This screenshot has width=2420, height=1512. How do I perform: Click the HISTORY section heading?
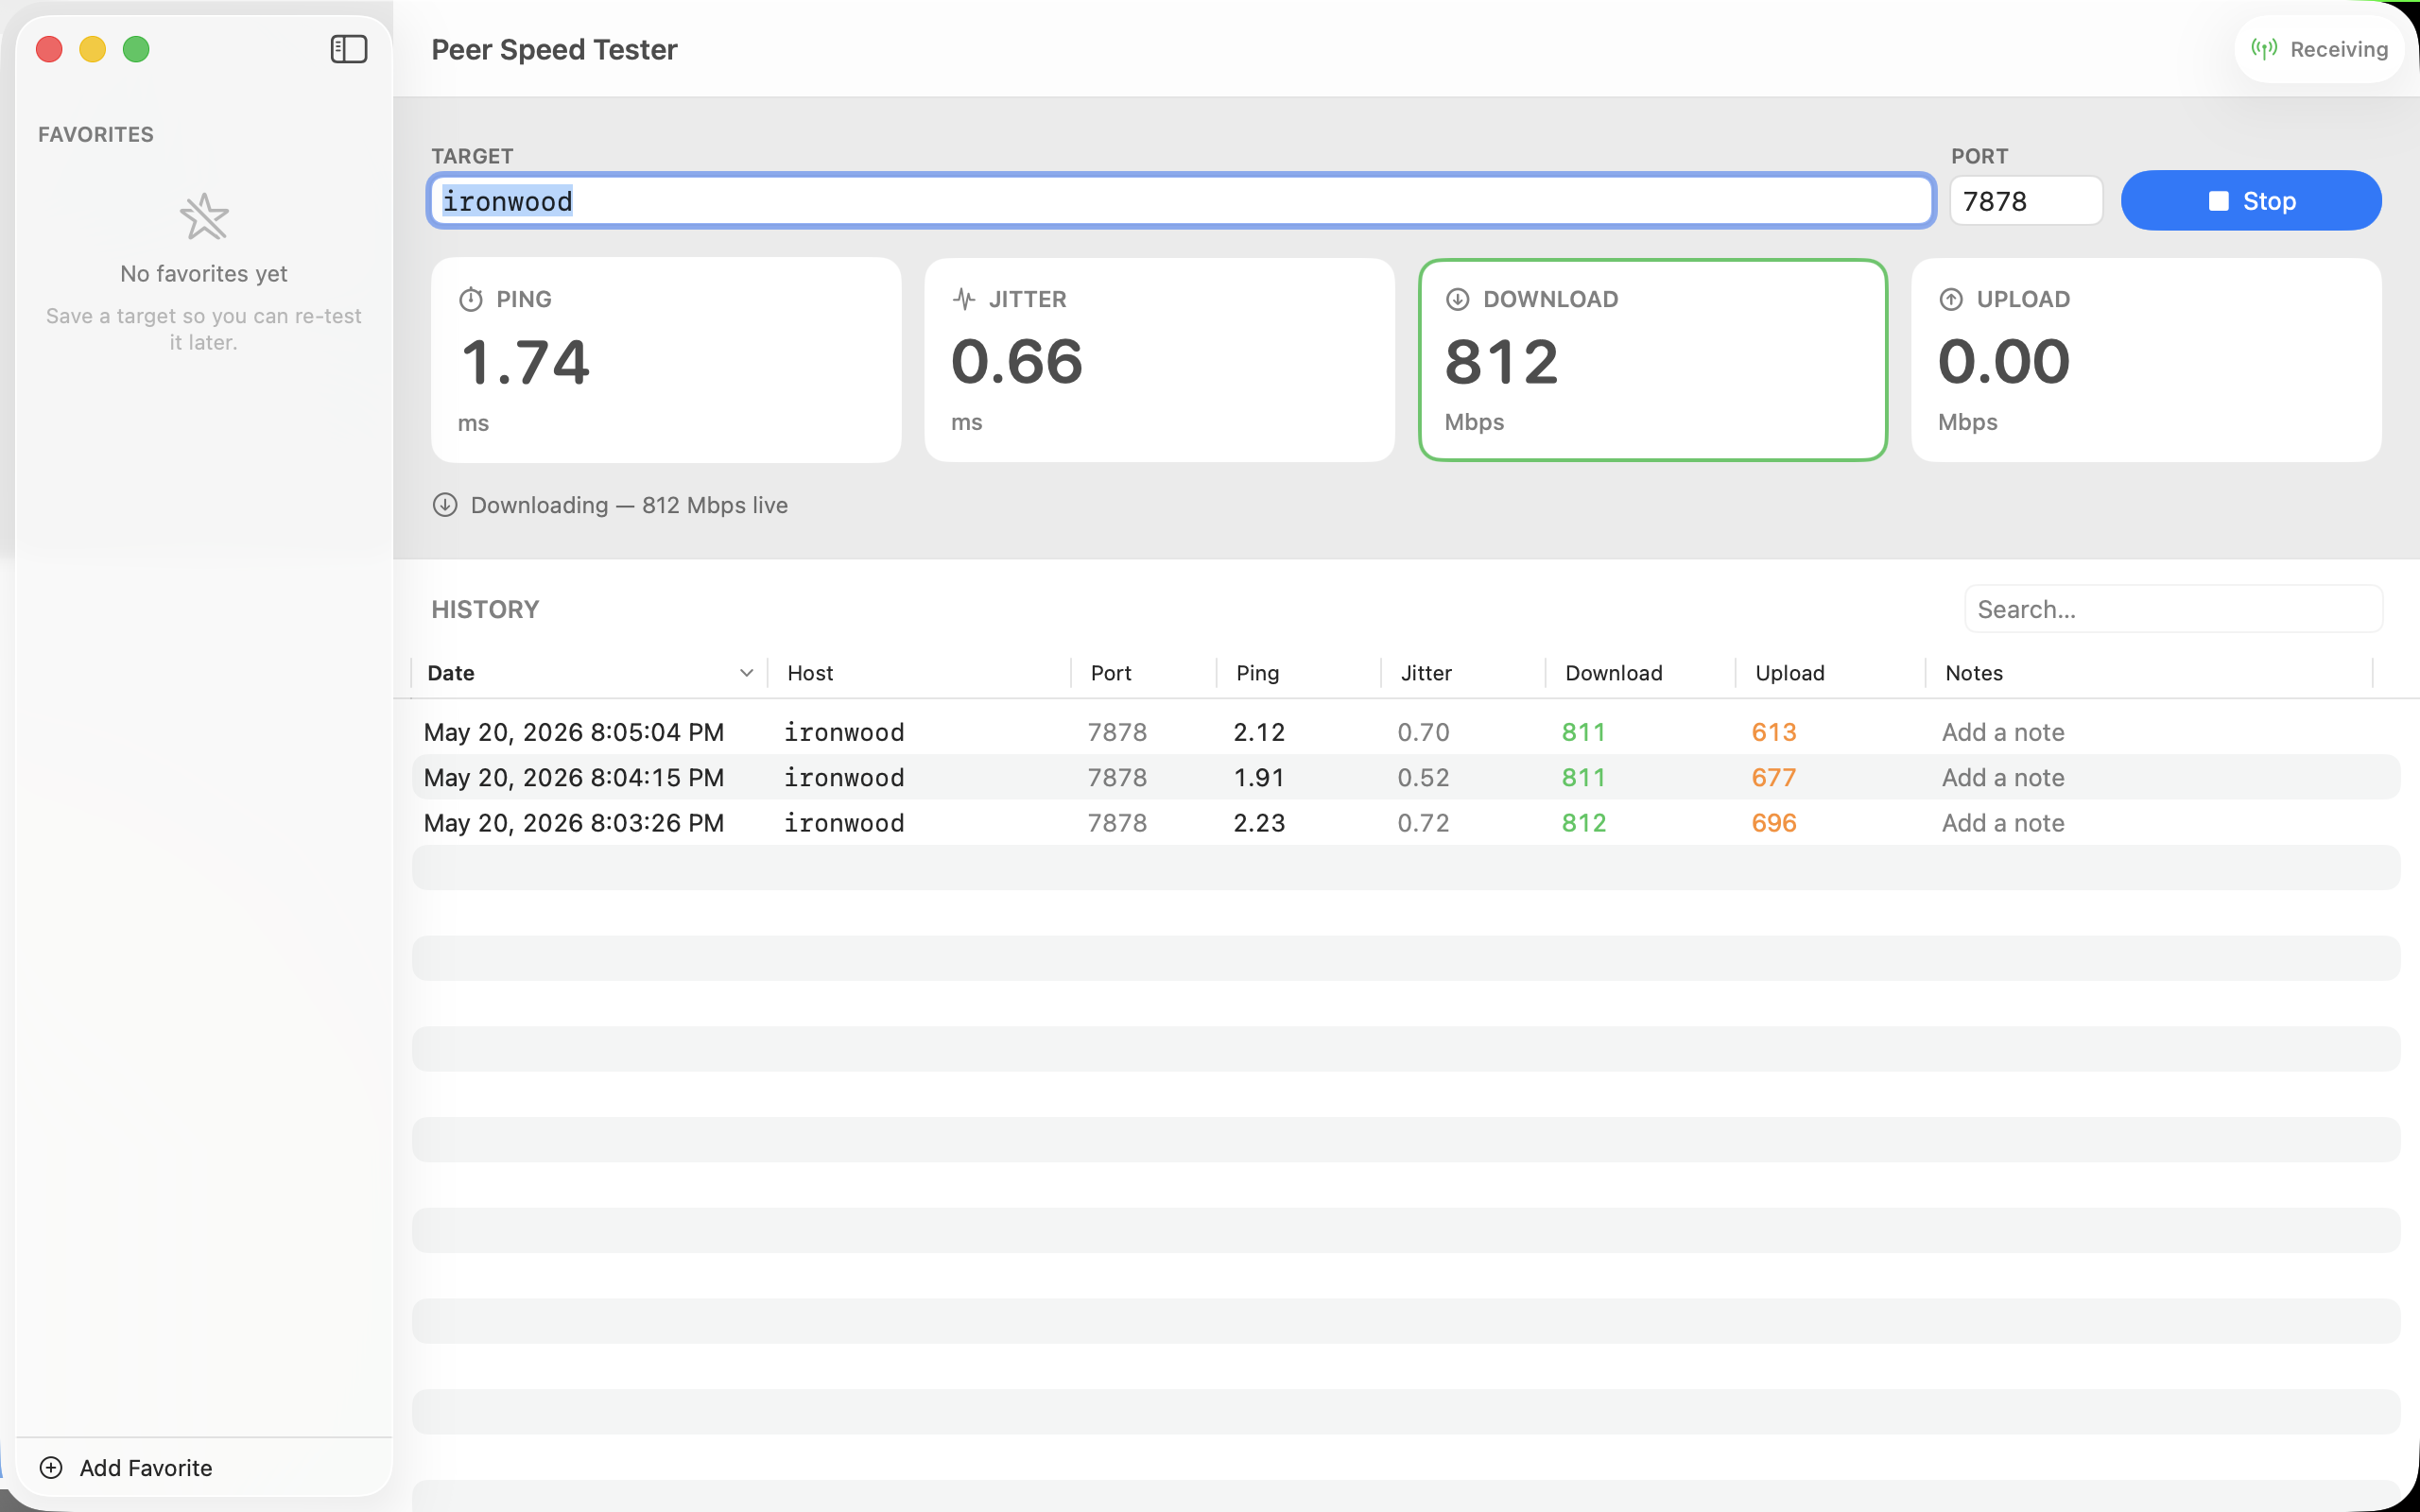(x=485, y=609)
